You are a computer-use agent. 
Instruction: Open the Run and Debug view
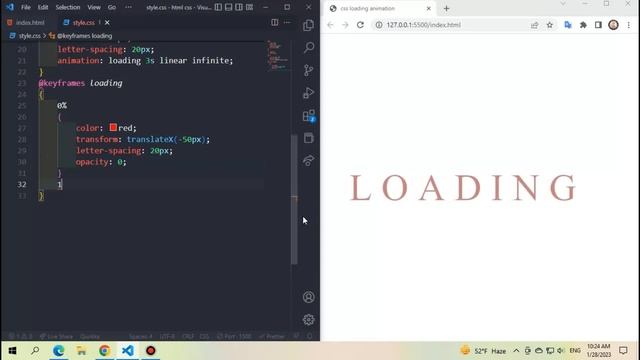point(309,93)
